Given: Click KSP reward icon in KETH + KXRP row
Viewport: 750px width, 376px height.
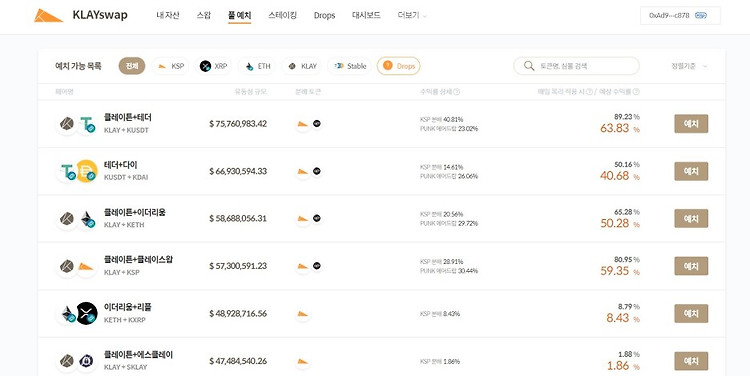Looking at the screenshot, I should coord(302,313).
